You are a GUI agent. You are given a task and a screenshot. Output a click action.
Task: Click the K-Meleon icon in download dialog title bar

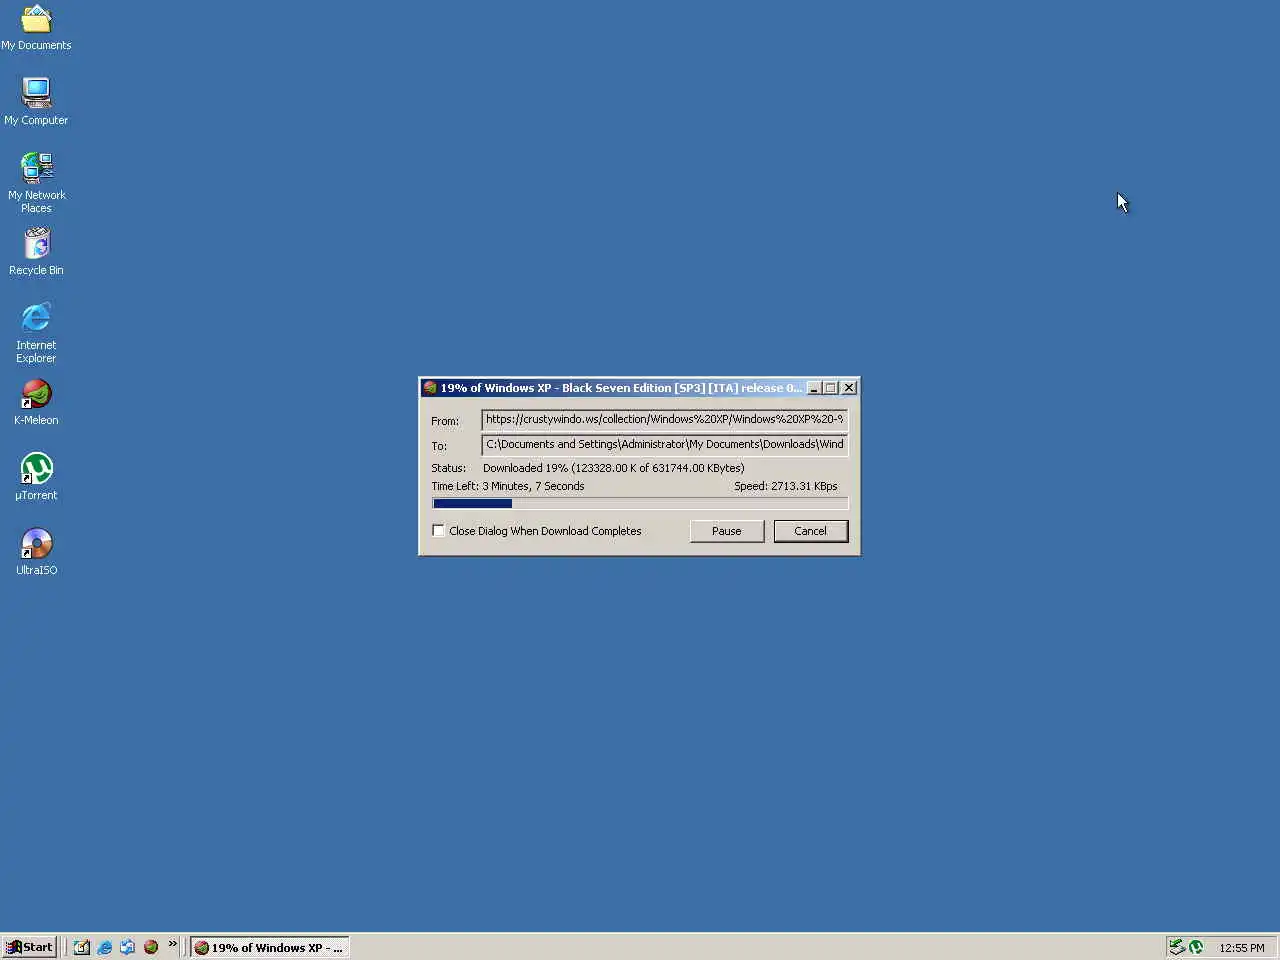(430, 388)
